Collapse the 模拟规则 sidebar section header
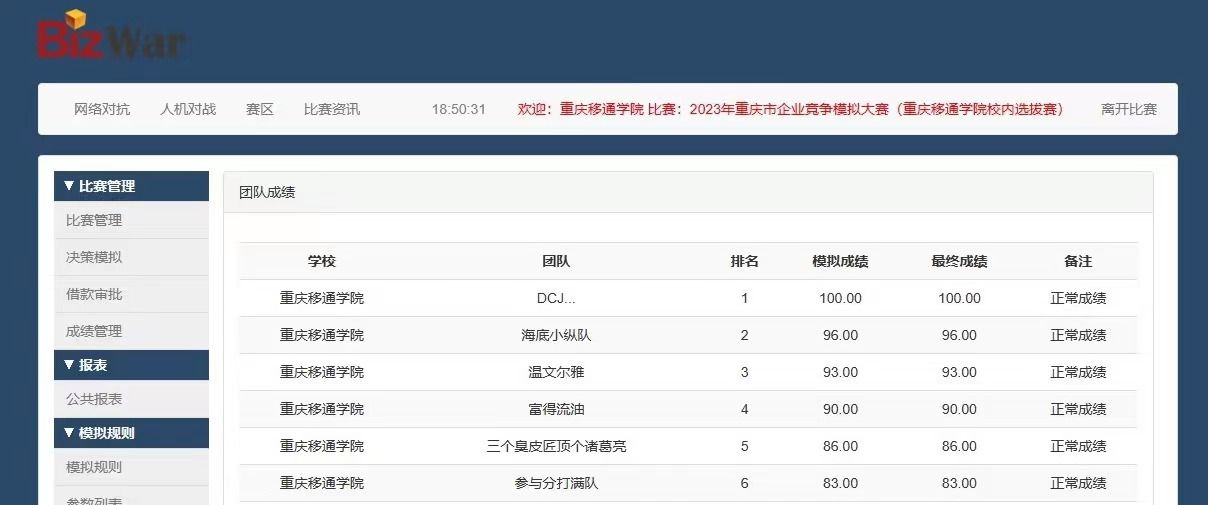The image size is (1208, 505). click(131, 433)
